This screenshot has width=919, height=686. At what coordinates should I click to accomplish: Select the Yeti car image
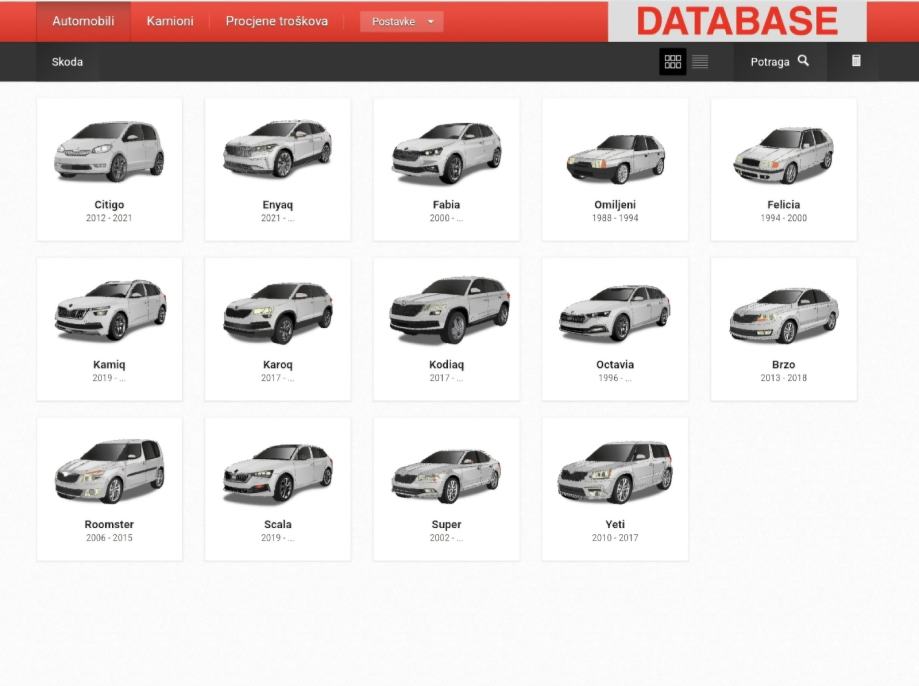point(615,473)
